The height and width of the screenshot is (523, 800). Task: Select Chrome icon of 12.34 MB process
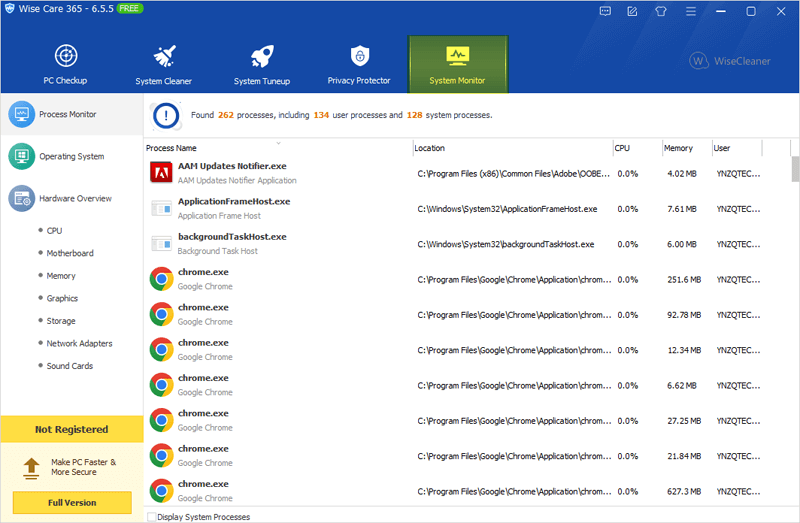[161, 350]
